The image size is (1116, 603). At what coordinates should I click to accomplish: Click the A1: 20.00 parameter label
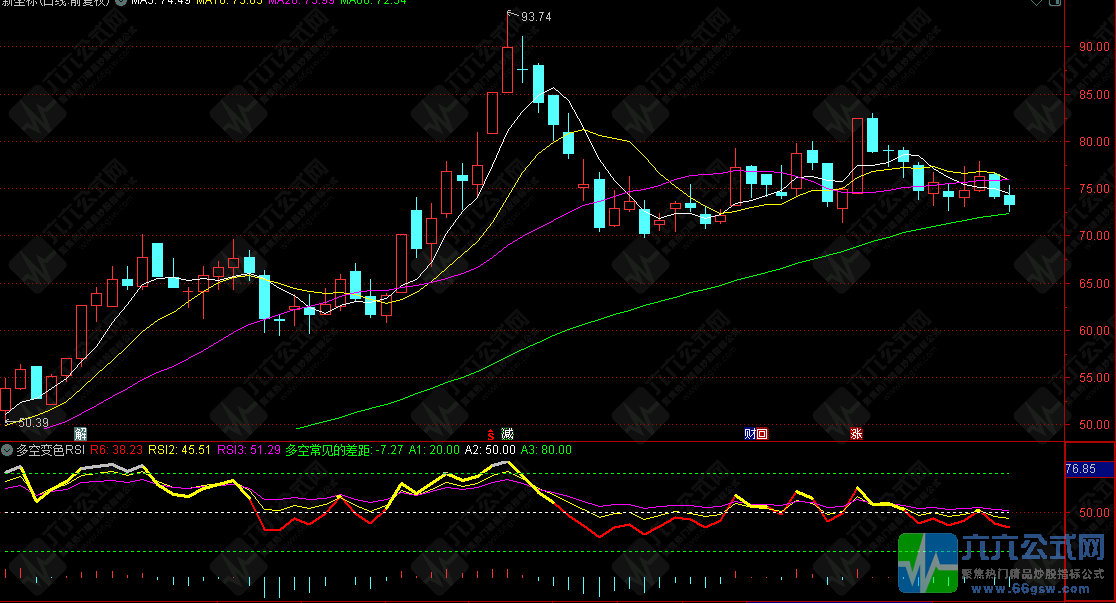click(x=434, y=450)
